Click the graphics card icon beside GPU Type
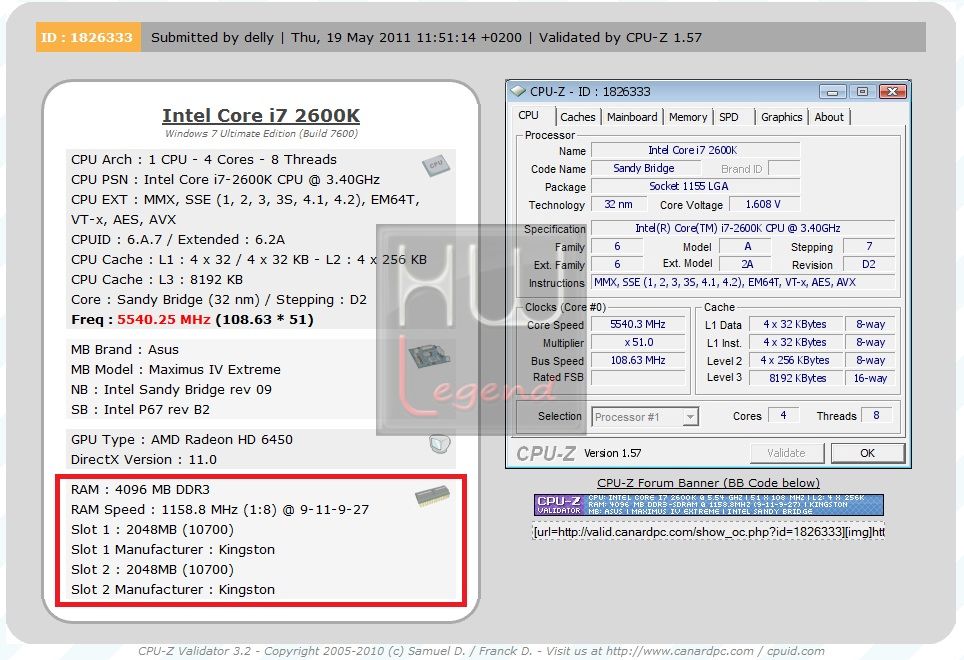The image size is (964, 660). point(440,442)
